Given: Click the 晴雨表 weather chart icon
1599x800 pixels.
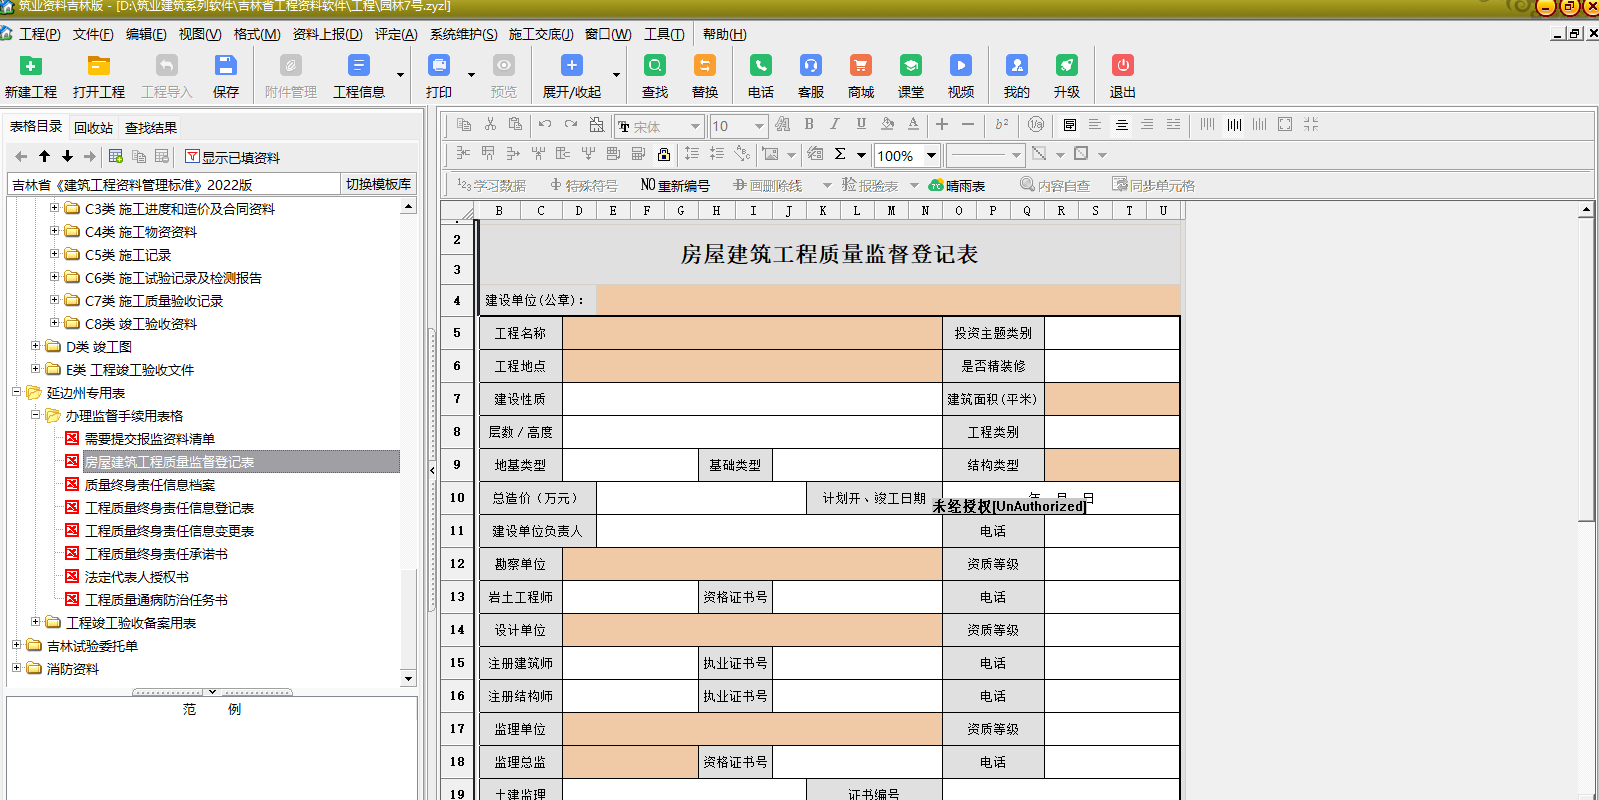Looking at the screenshot, I should (x=957, y=186).
